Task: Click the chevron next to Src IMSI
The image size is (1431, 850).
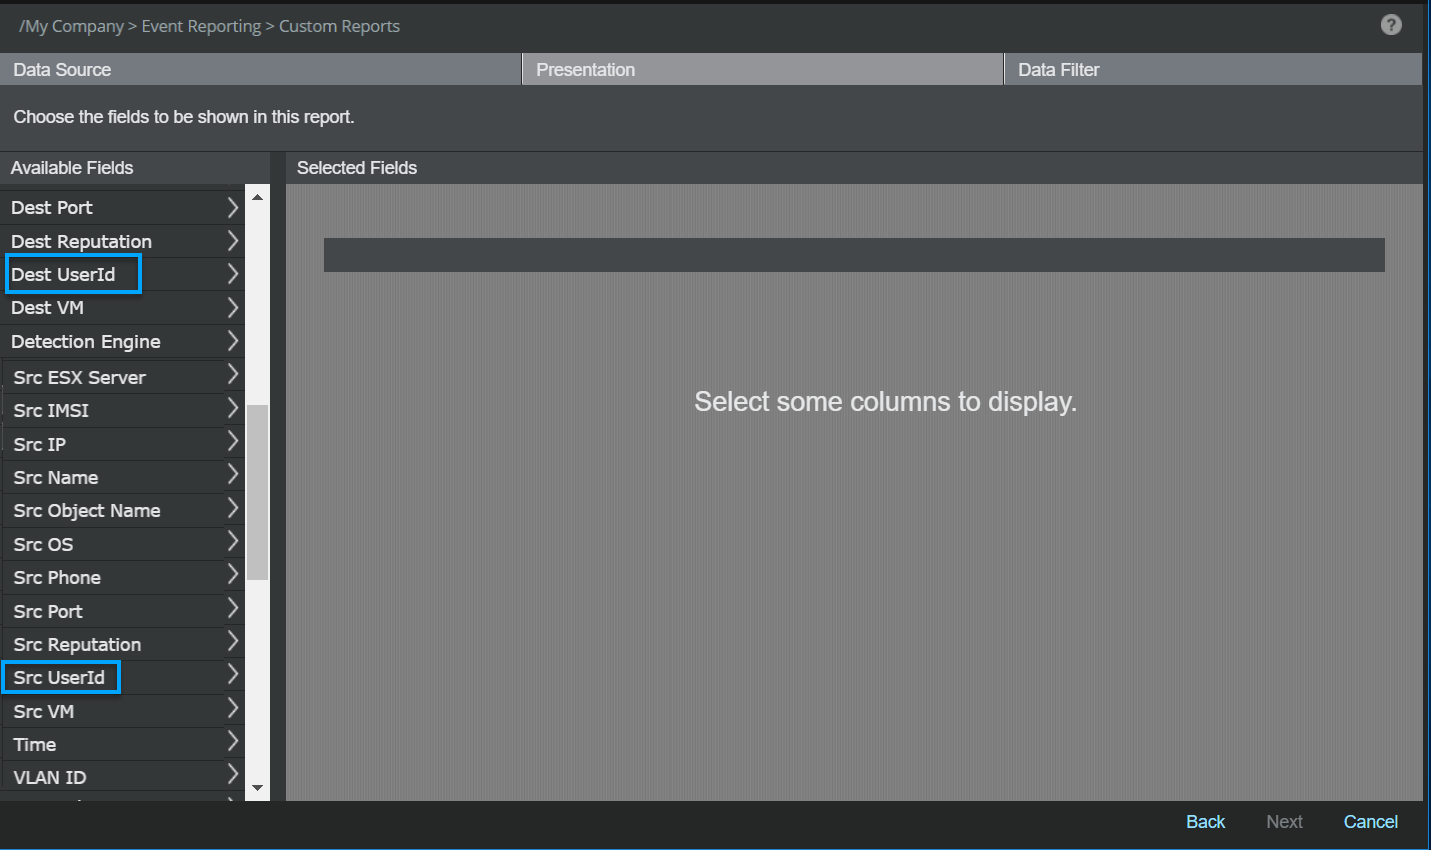Action: [x=232, y=409]
